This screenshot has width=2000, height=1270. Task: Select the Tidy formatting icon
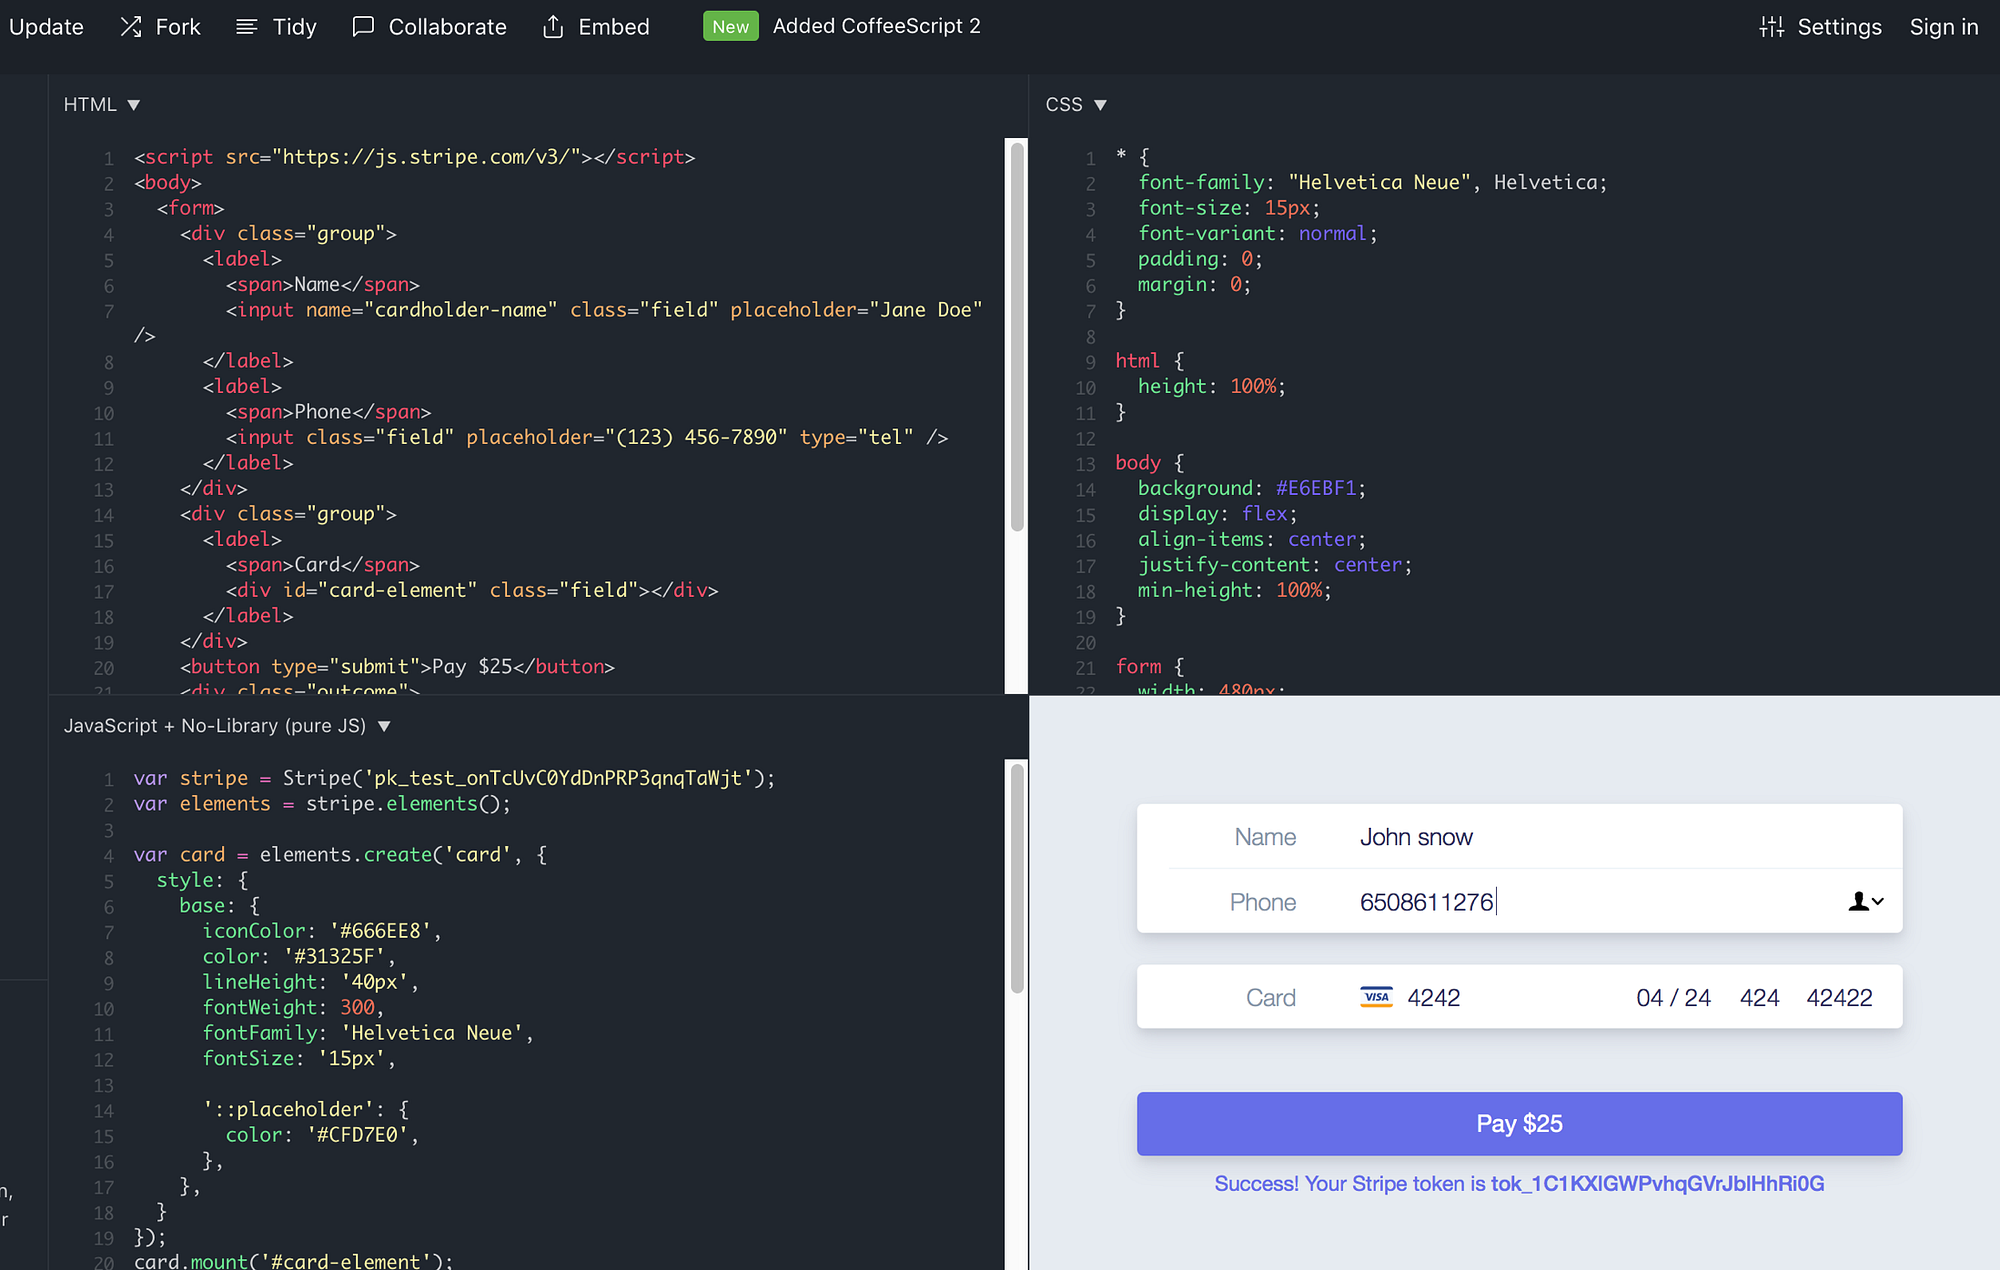coord(246,26)
